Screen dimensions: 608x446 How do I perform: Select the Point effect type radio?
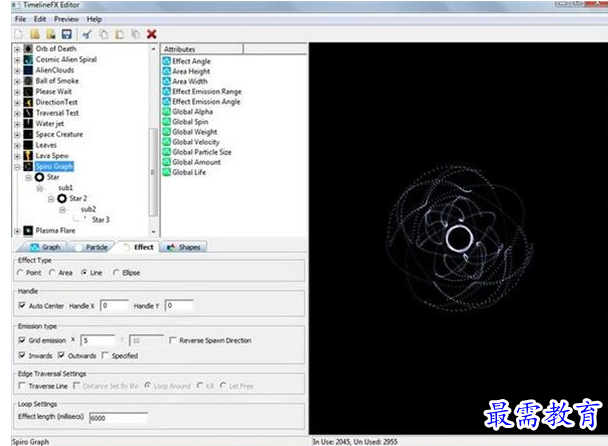pyautogui.click(x=20, y=273)
